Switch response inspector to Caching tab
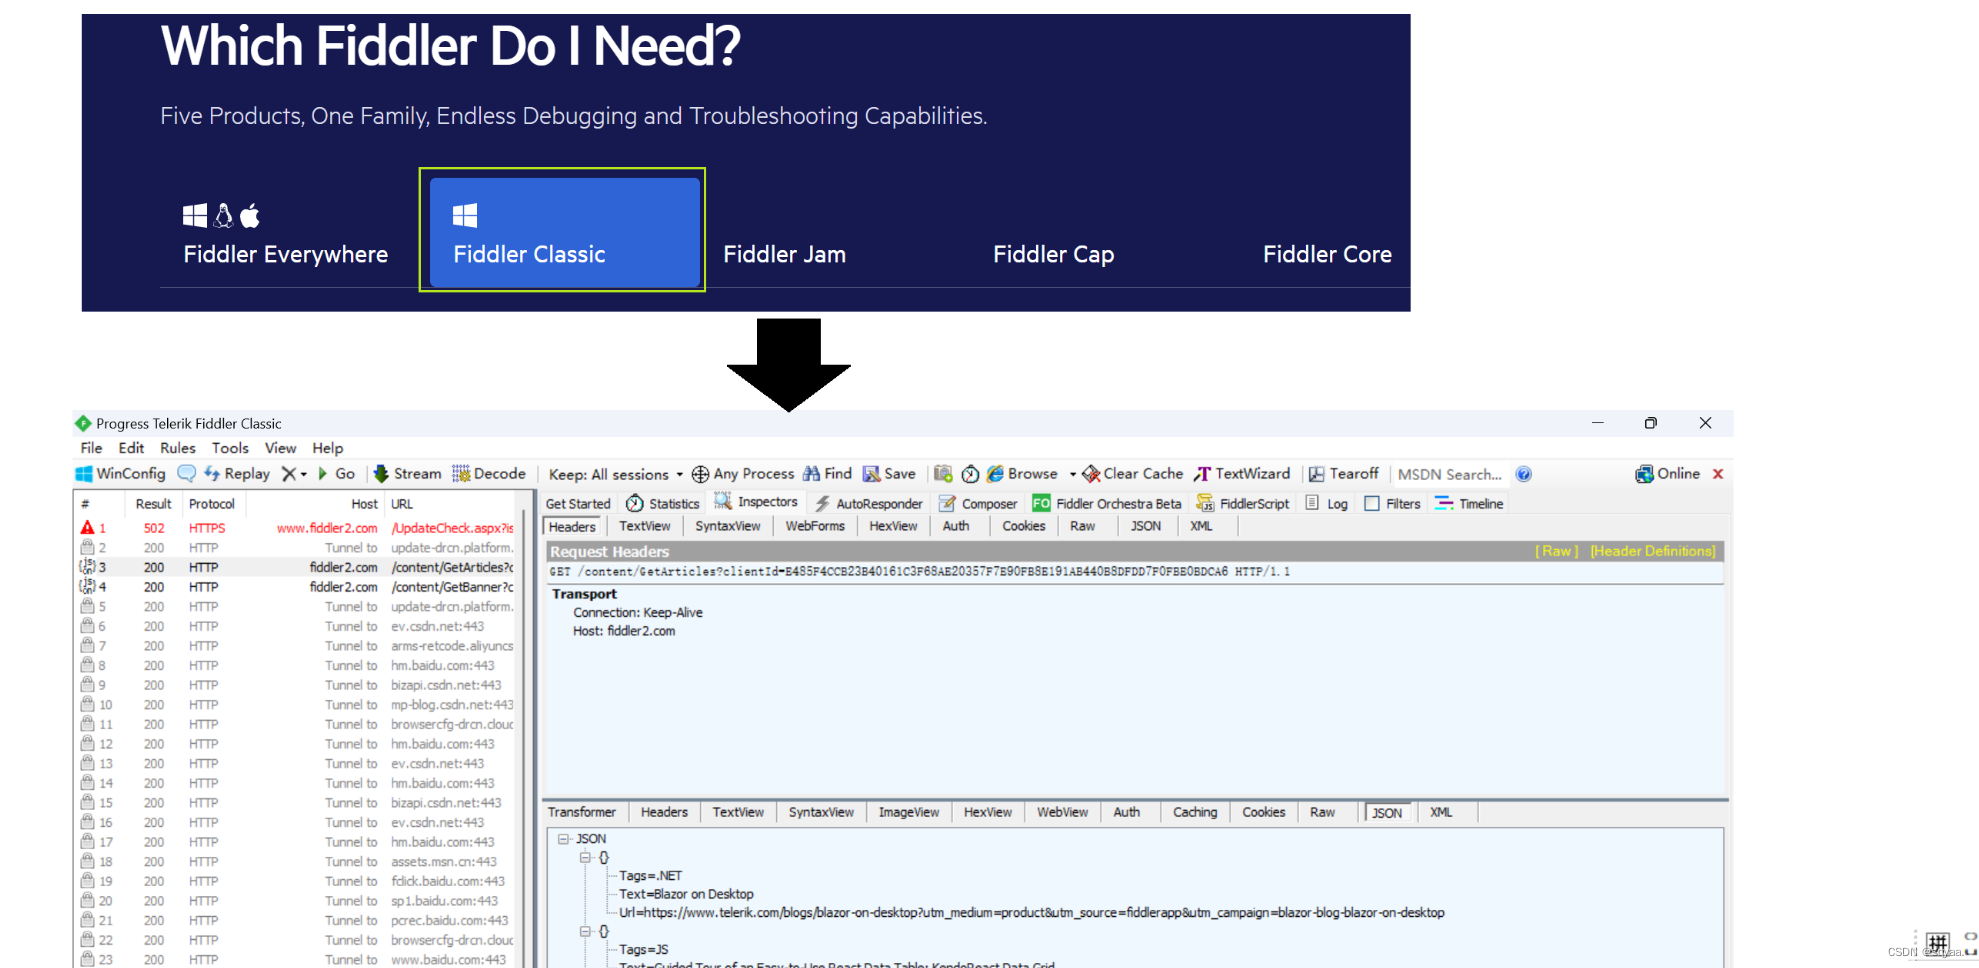The image size is (1979, 968). point(1195,812)
